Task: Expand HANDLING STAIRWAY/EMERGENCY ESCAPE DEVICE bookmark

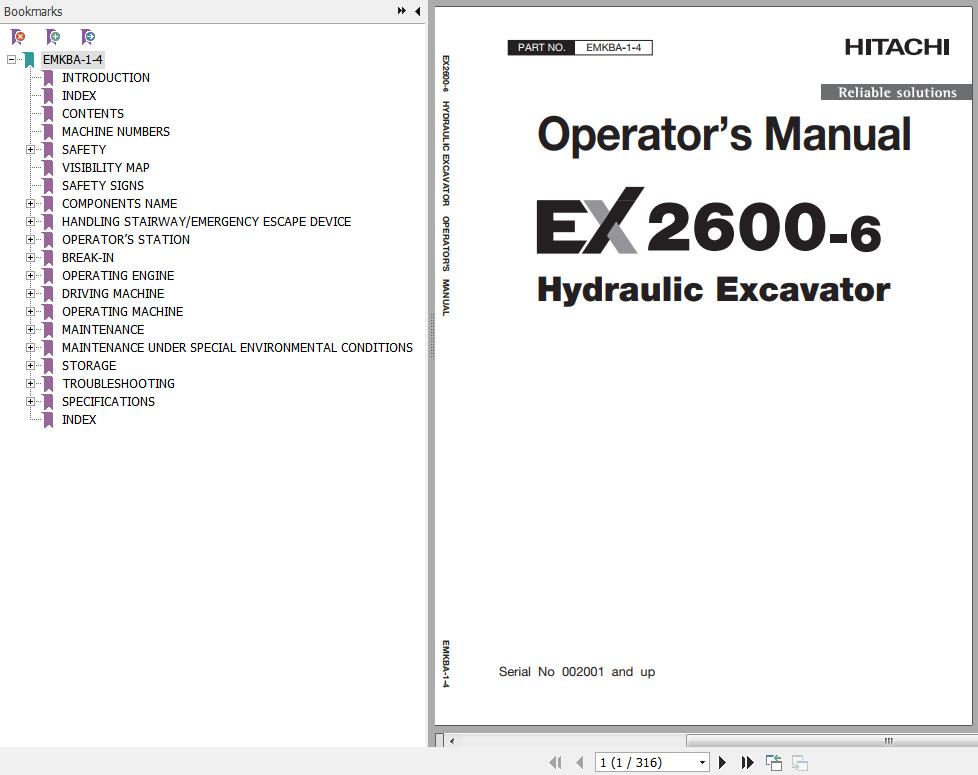Action: tap(30, 222)
